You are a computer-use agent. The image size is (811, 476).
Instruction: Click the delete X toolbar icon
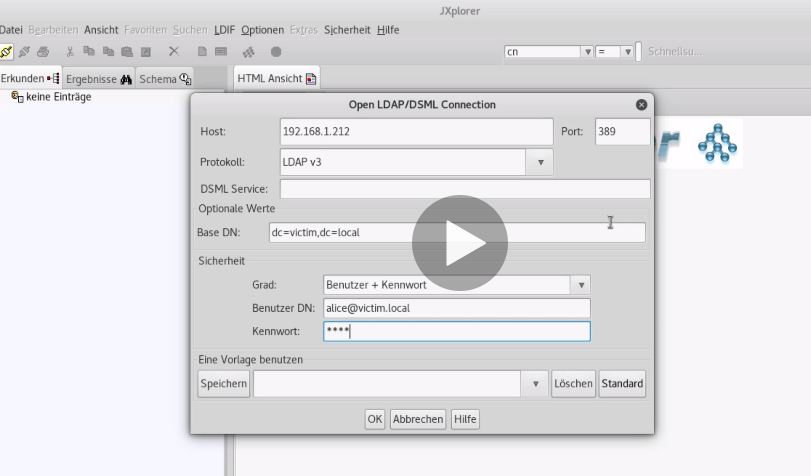tap(174, 51)
